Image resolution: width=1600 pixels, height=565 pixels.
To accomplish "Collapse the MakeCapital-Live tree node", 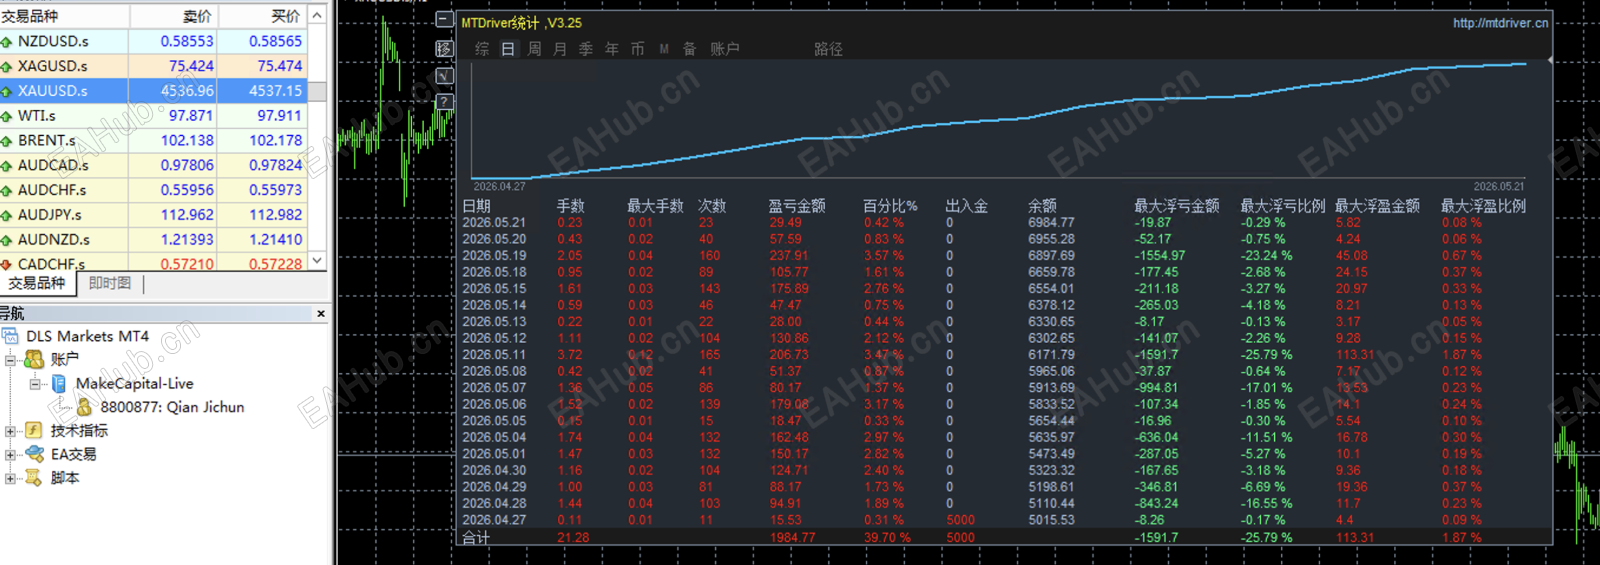I will click(x=35, y=383).
